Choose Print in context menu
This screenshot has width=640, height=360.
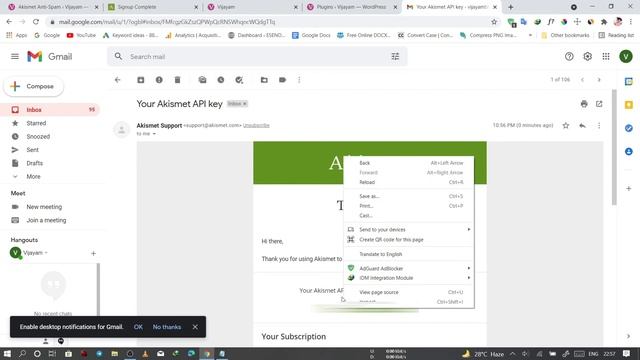point(409,206)
